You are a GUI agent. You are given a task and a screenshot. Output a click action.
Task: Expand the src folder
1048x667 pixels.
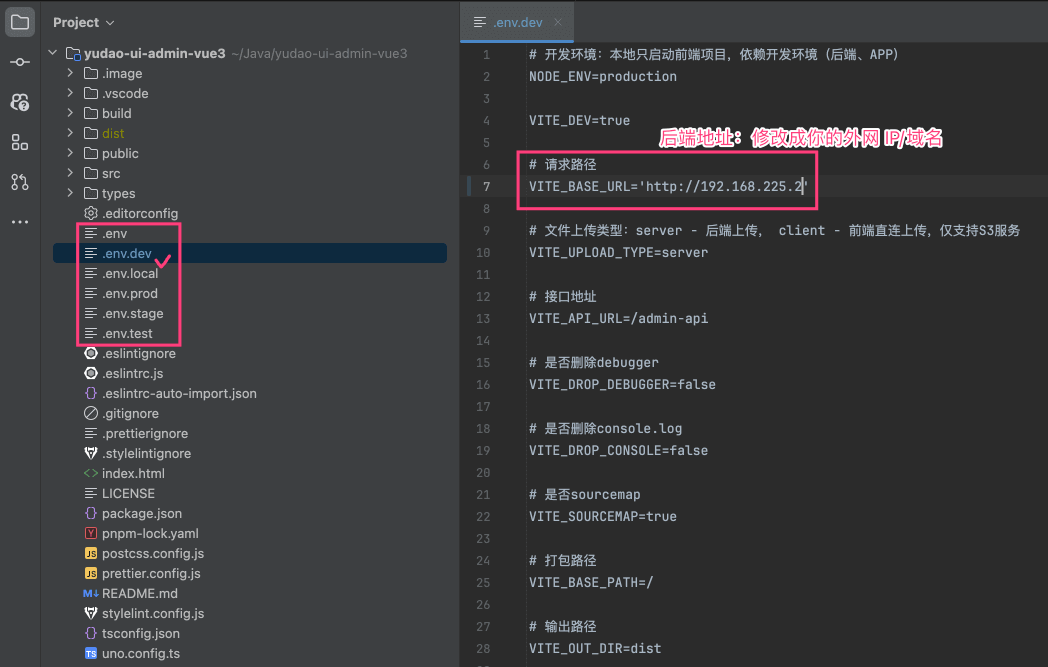coord(70,173)
